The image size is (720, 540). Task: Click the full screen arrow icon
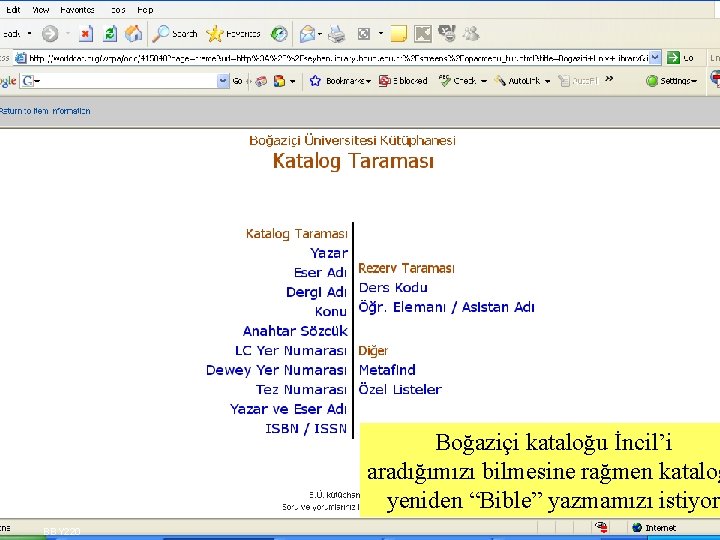click(423, 34)
